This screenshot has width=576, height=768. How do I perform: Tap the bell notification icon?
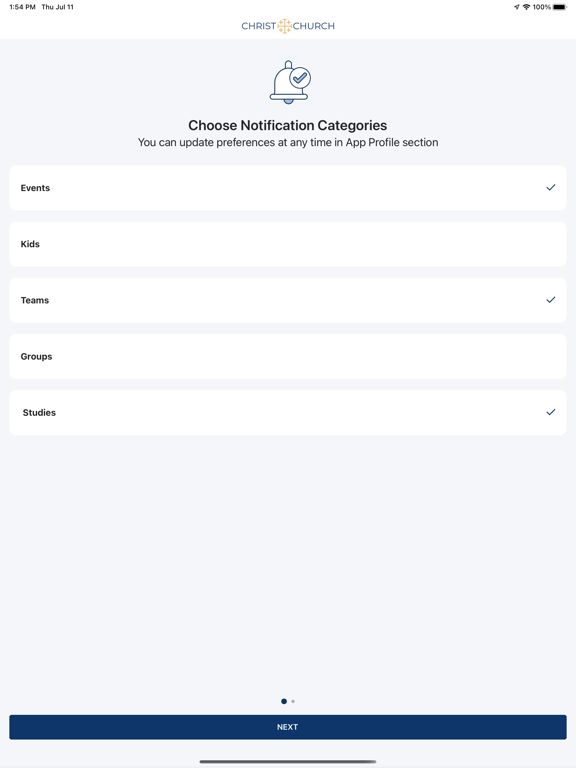289,82
